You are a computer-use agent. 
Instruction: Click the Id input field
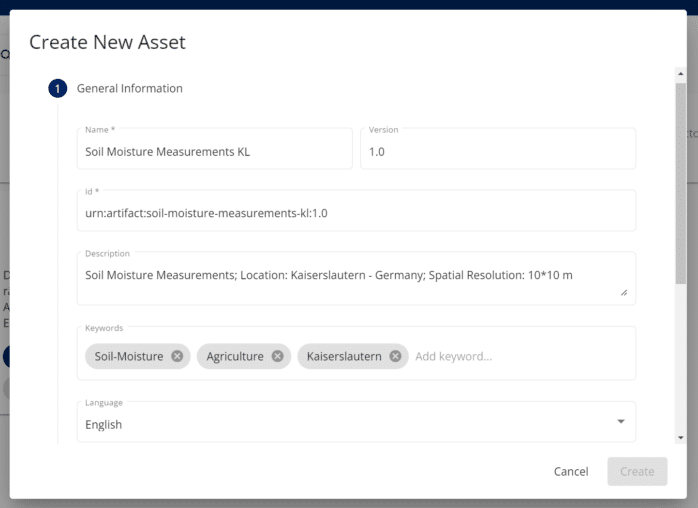coord(356,210)
